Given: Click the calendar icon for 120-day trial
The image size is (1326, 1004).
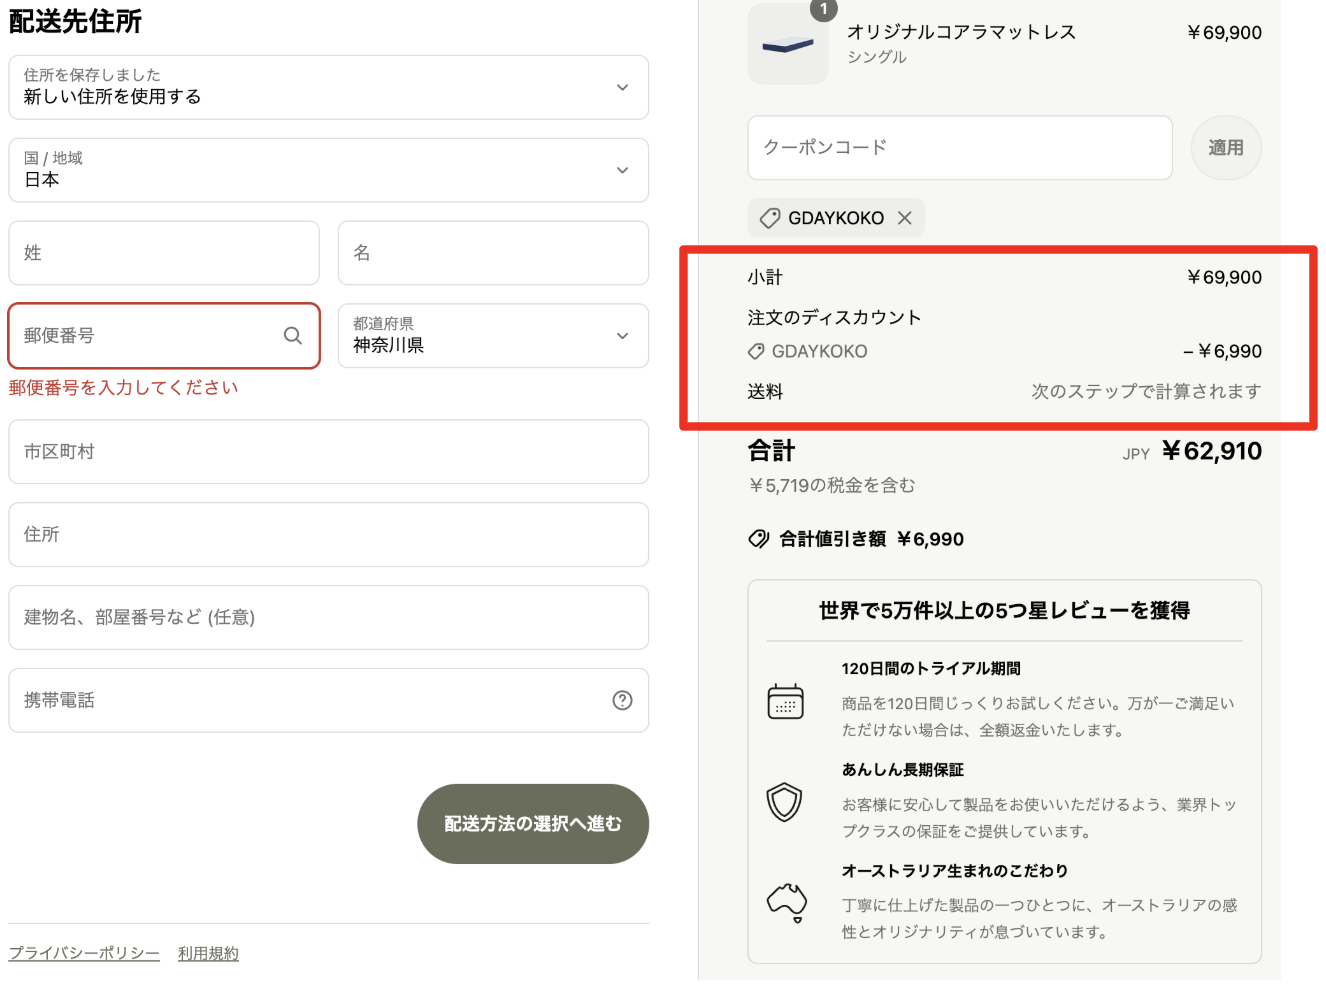Looking at the screenshot, I should (785, 701).
